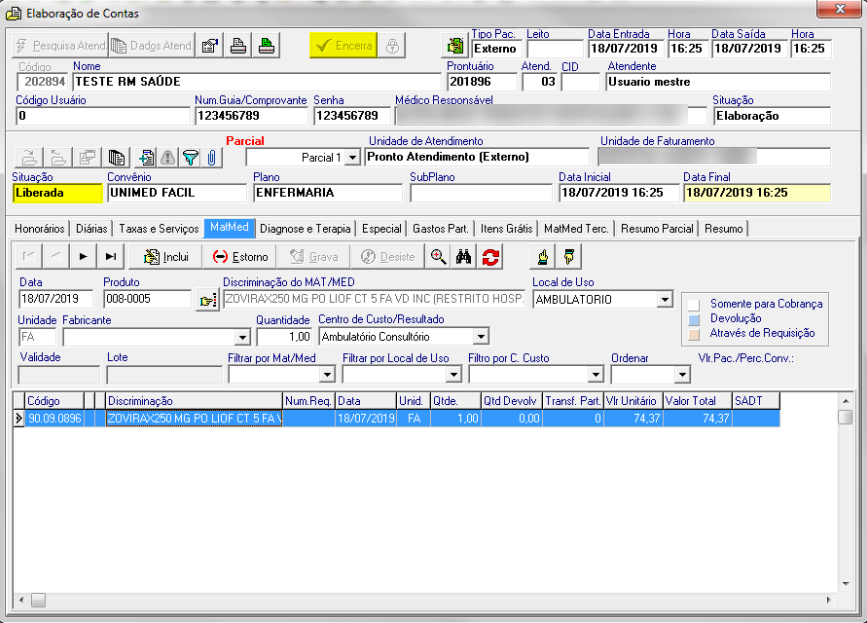Click the Data field in MatMed form
Screen dimensions: 867x623
click(58, 299)
